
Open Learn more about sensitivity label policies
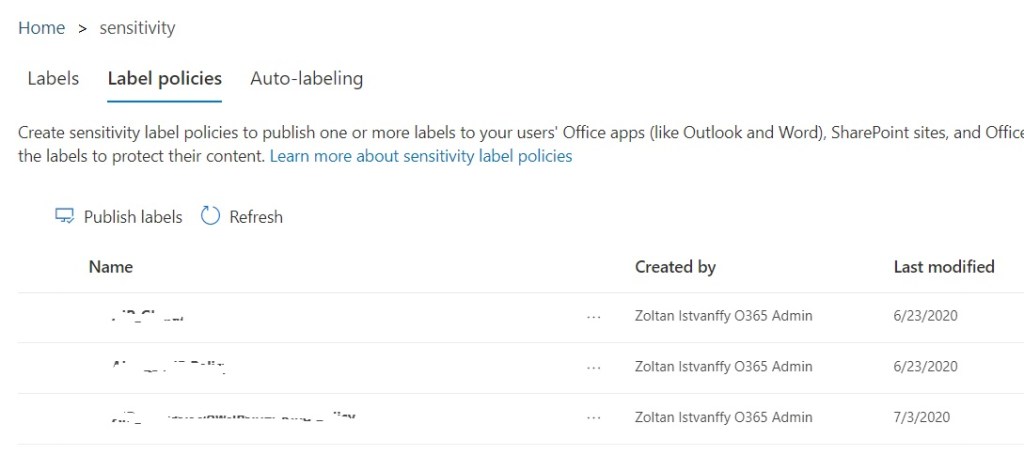tap(421, 156)
